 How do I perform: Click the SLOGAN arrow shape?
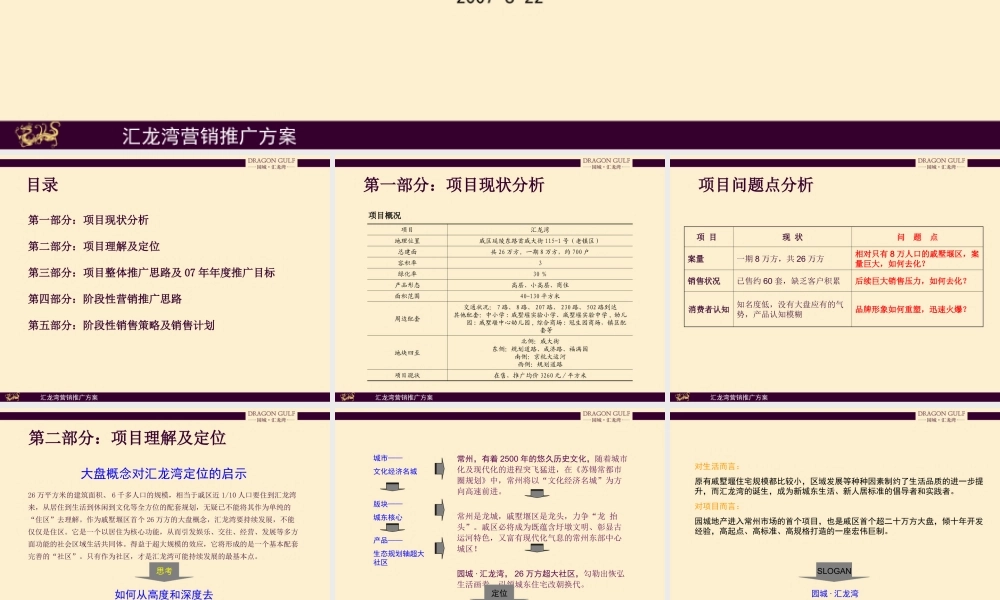point(833,570)
